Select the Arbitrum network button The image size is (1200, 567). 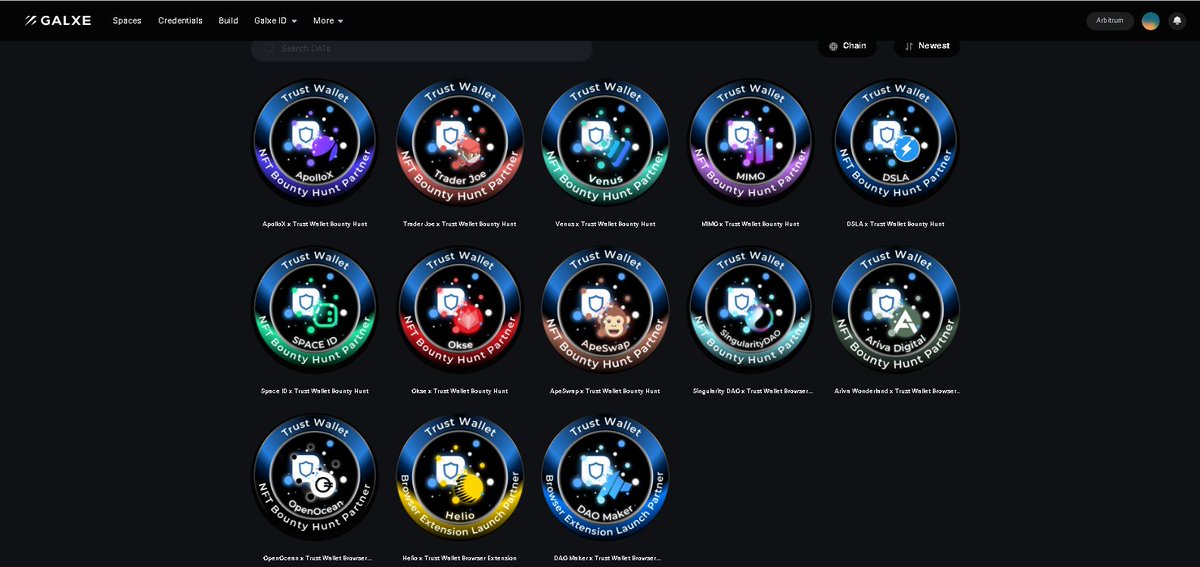coord(1110,20)
